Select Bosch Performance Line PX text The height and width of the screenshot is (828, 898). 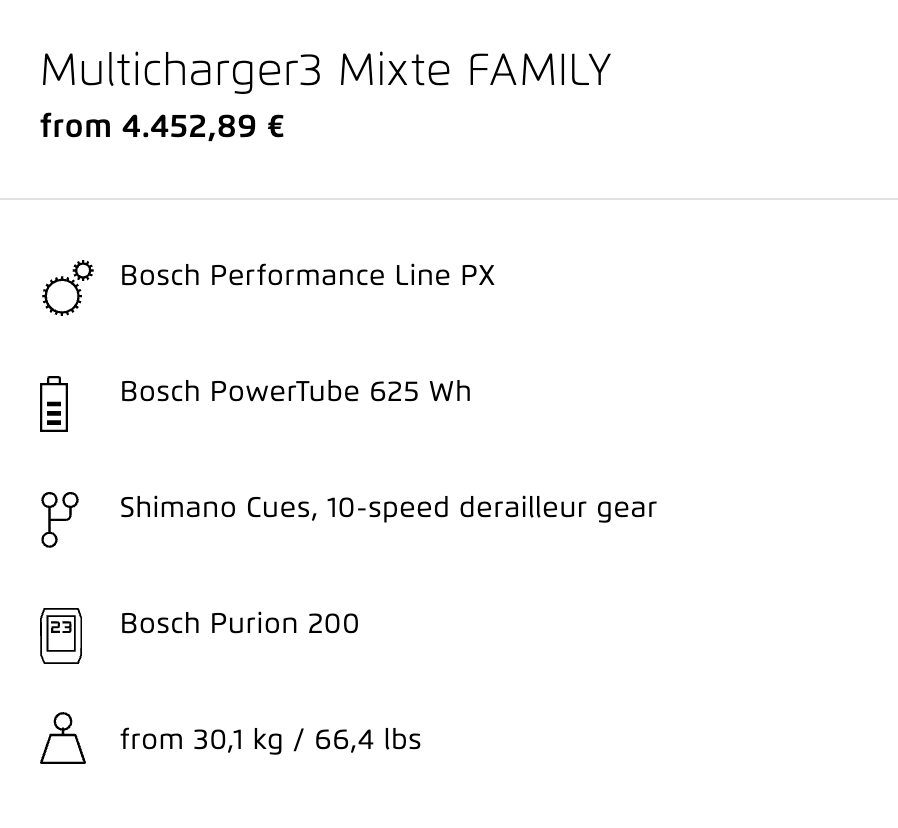[307, 275]
